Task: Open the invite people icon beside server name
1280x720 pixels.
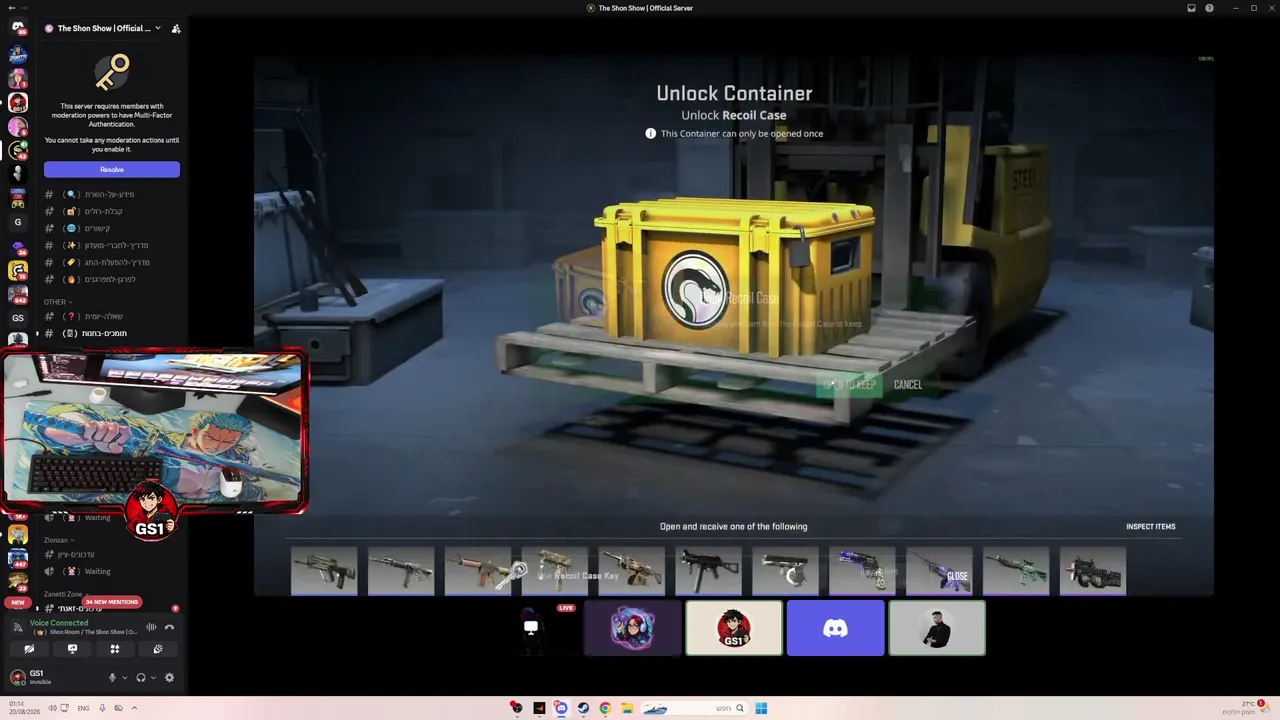Action: click(176, 28)
